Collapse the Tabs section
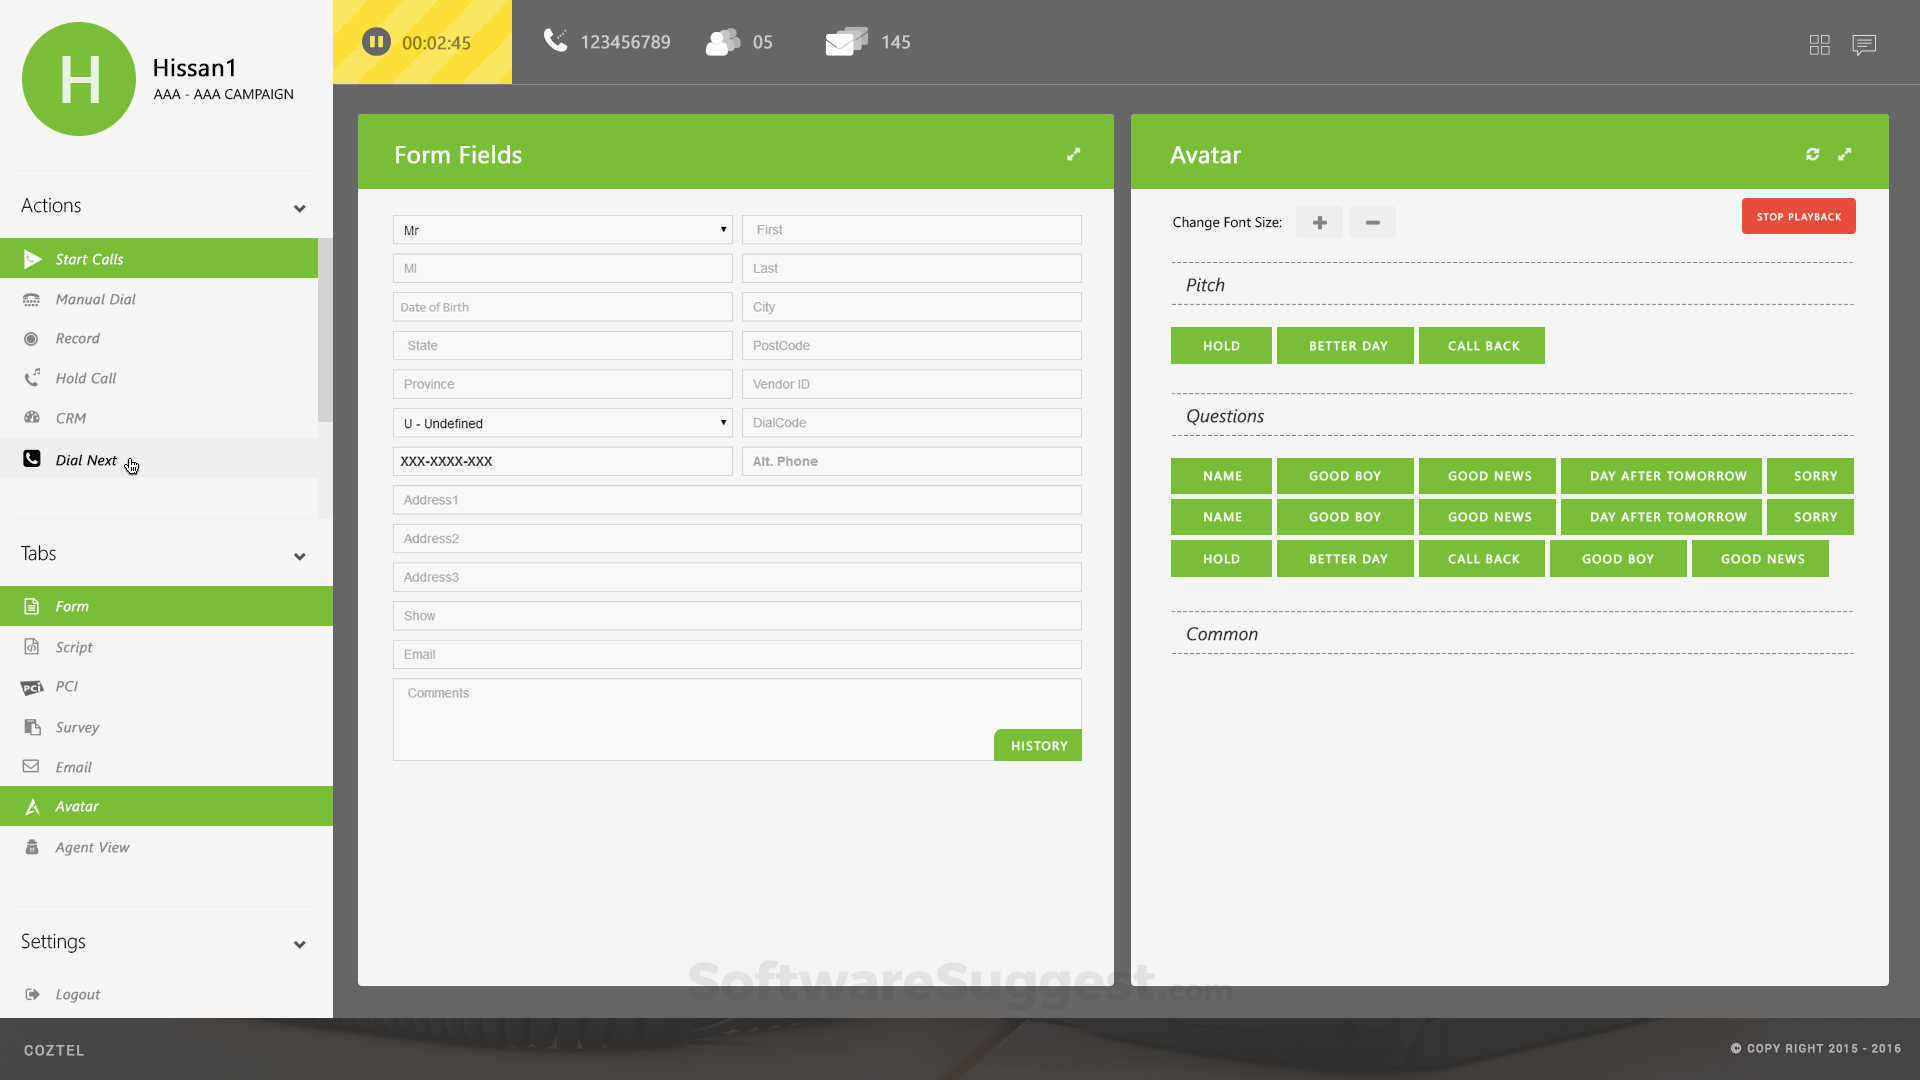This screenshot has height=1080, width=1920. point(299,556)
